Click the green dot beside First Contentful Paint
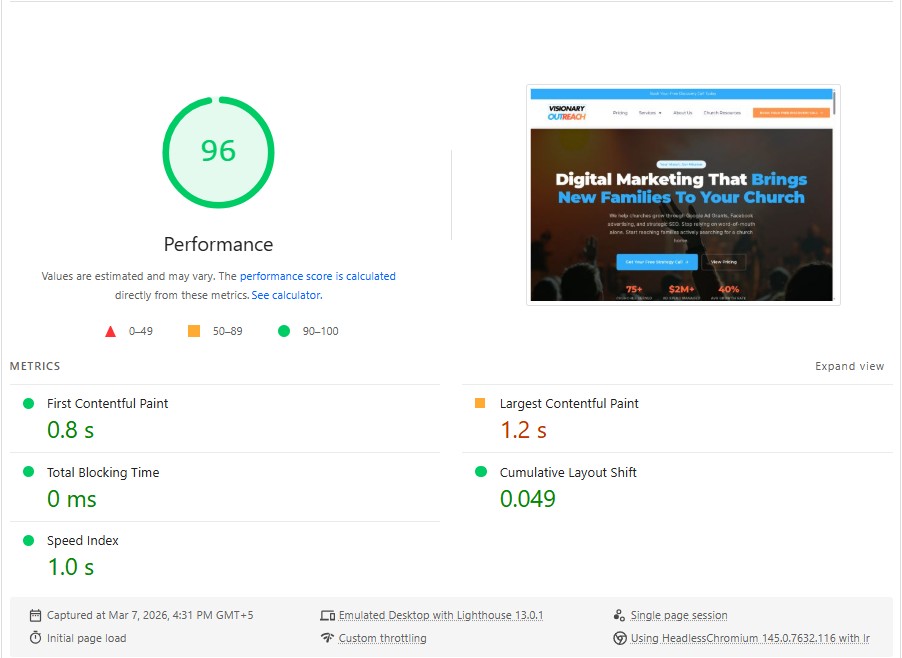This screenshot has width=902, height=658. 29,404
